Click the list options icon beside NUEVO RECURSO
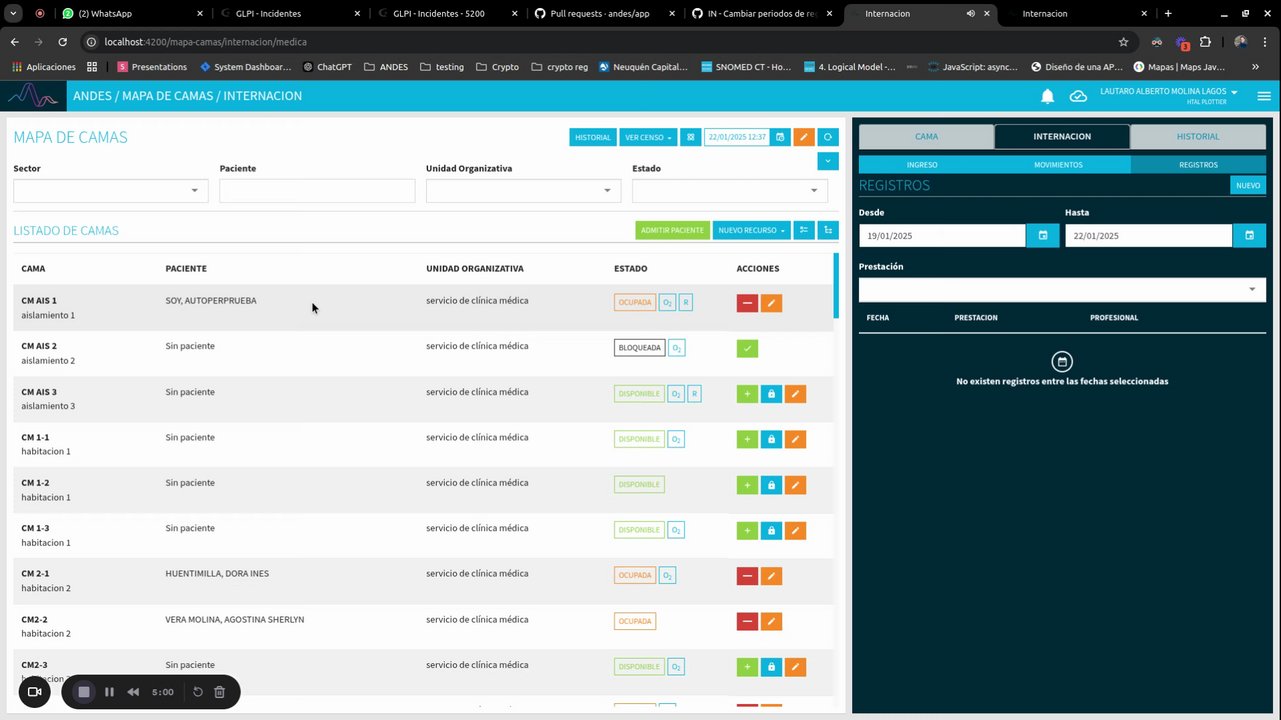Viewport: 1281px width, 720px height. coord(804,230)
